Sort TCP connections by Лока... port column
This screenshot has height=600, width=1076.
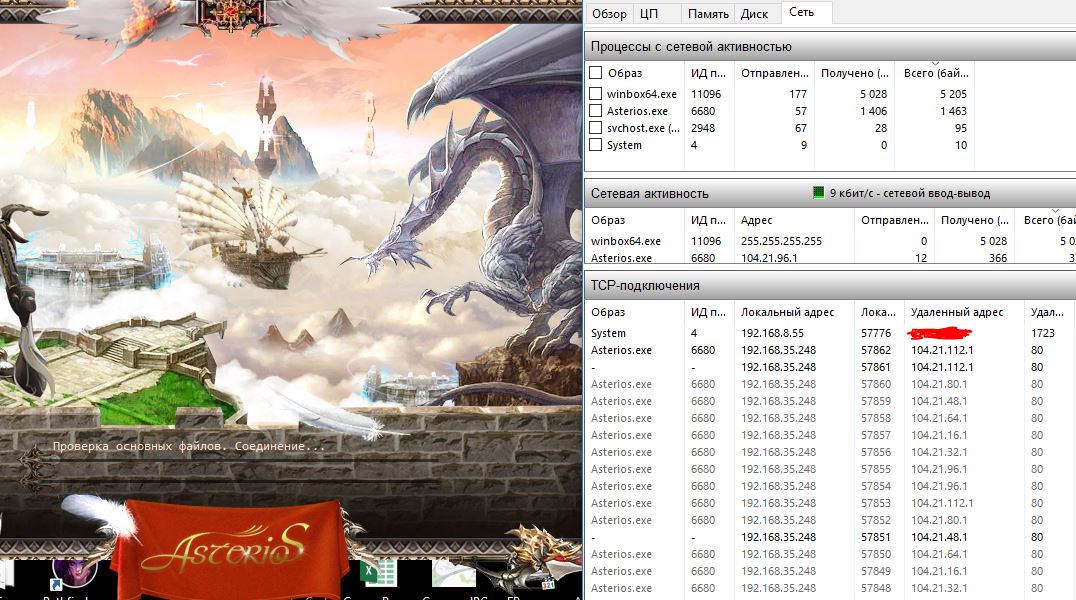tap(878, 312)
